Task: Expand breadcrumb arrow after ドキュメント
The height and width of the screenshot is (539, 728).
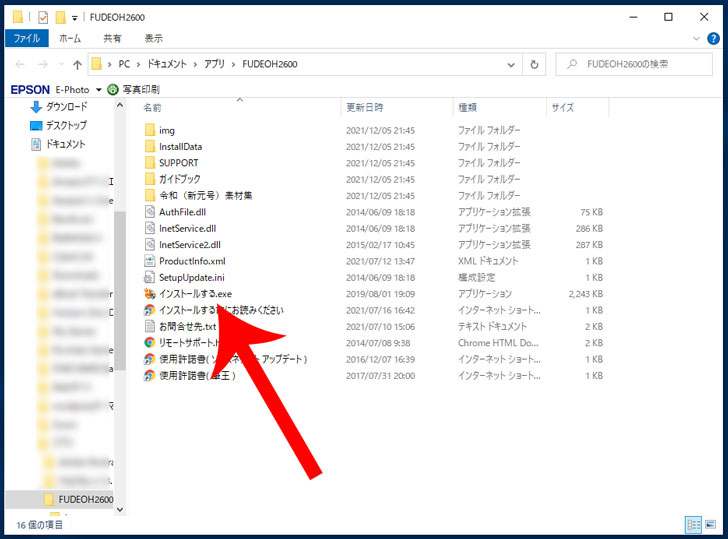Action: point(195,65)
